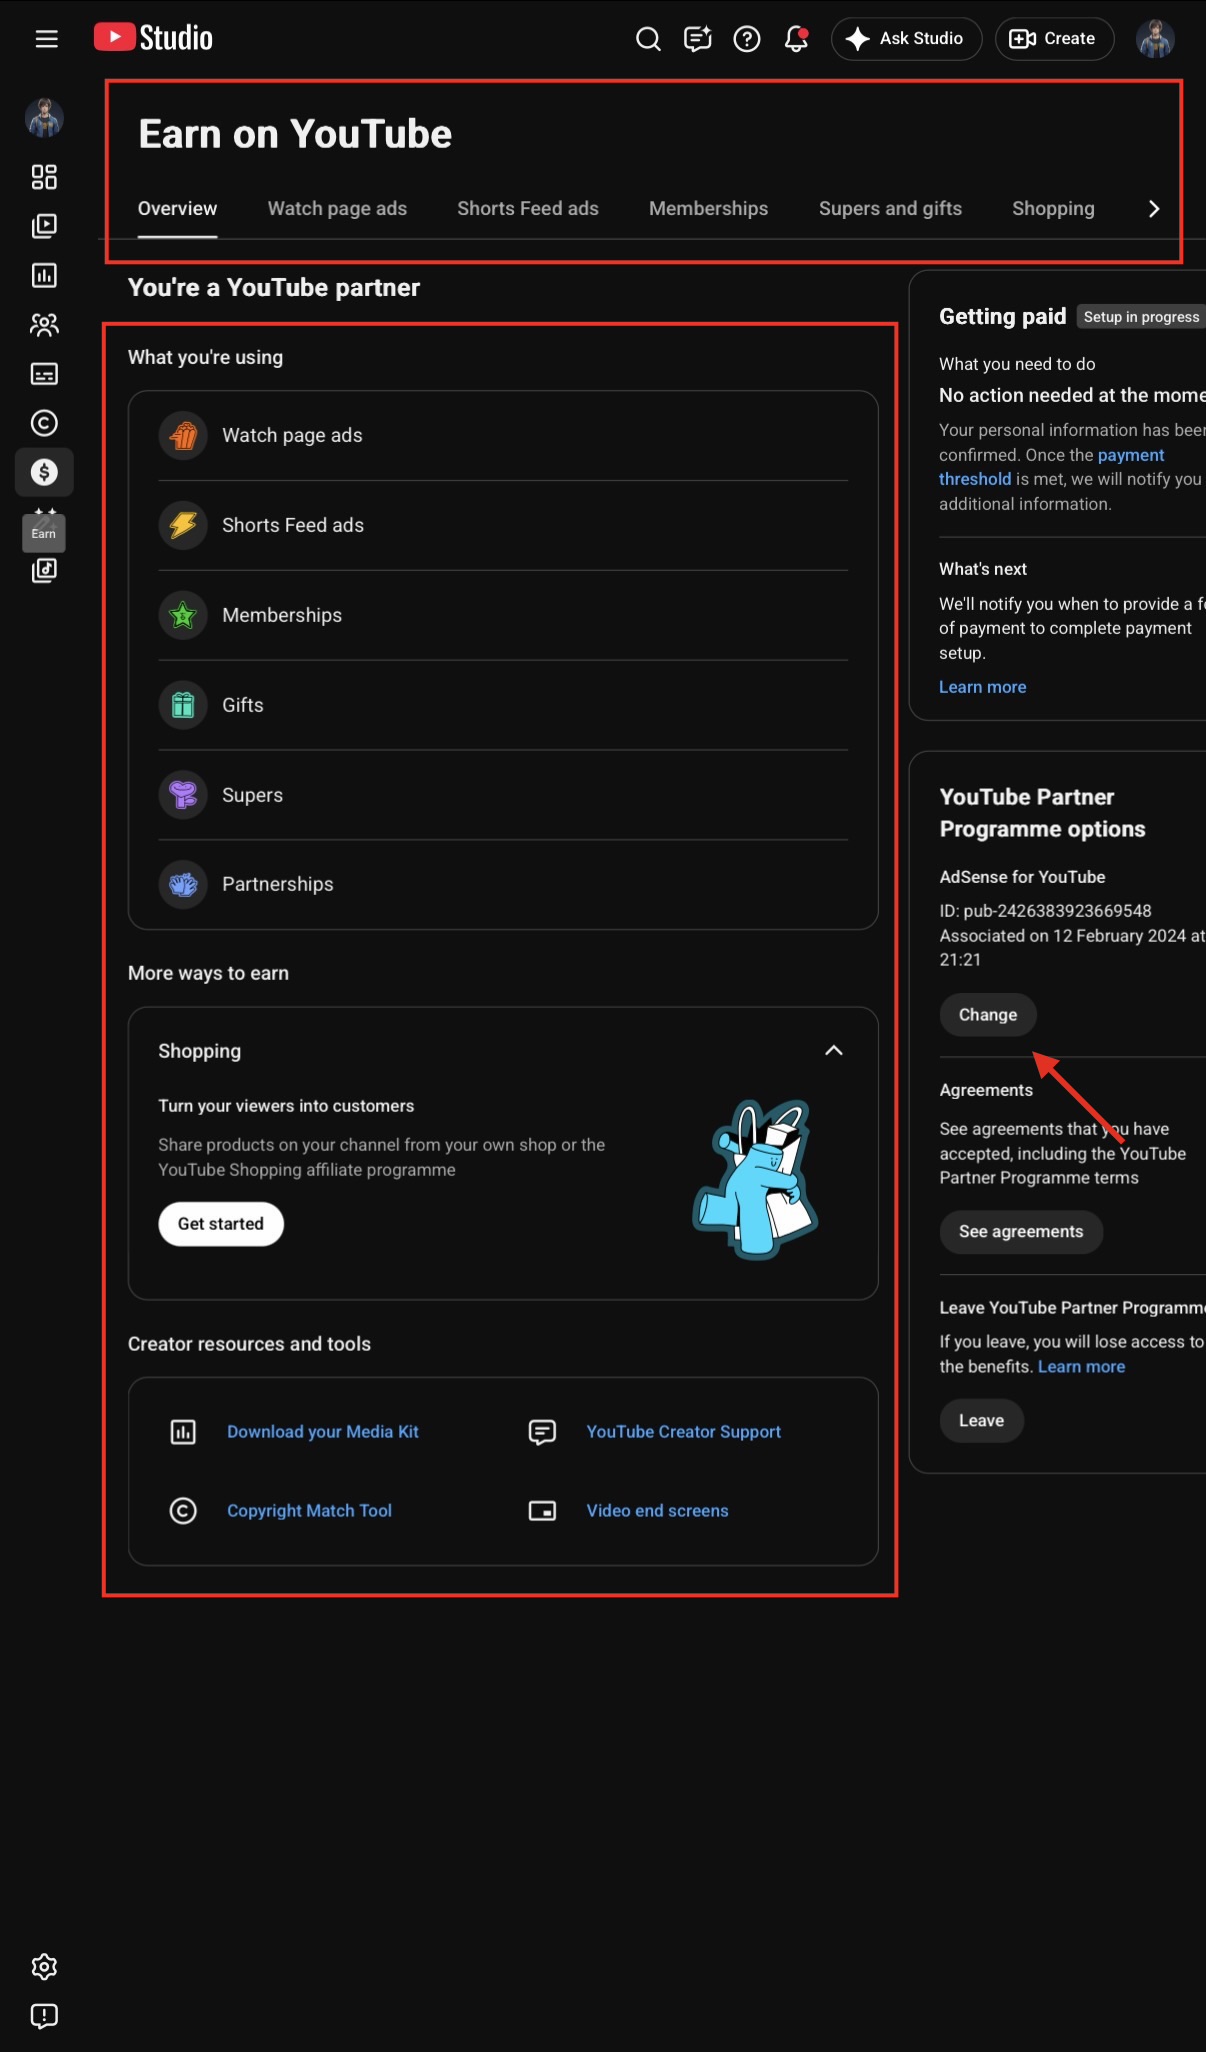Select the Earn dollar icon in sidebar

point(44,472)
